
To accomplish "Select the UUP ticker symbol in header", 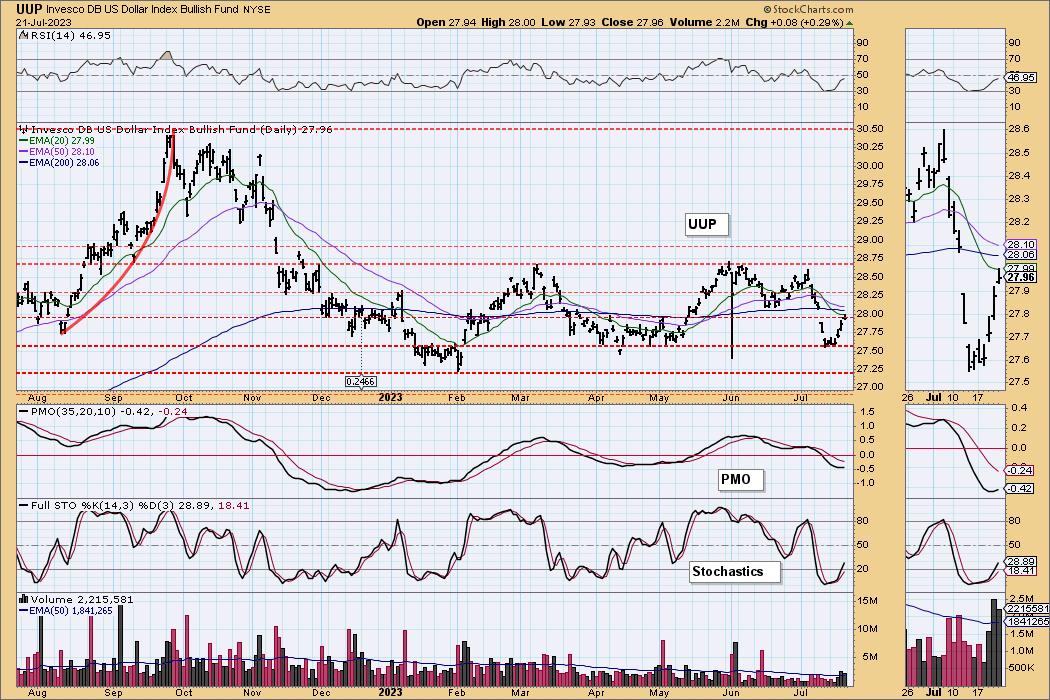I will (x=29, y=9).
